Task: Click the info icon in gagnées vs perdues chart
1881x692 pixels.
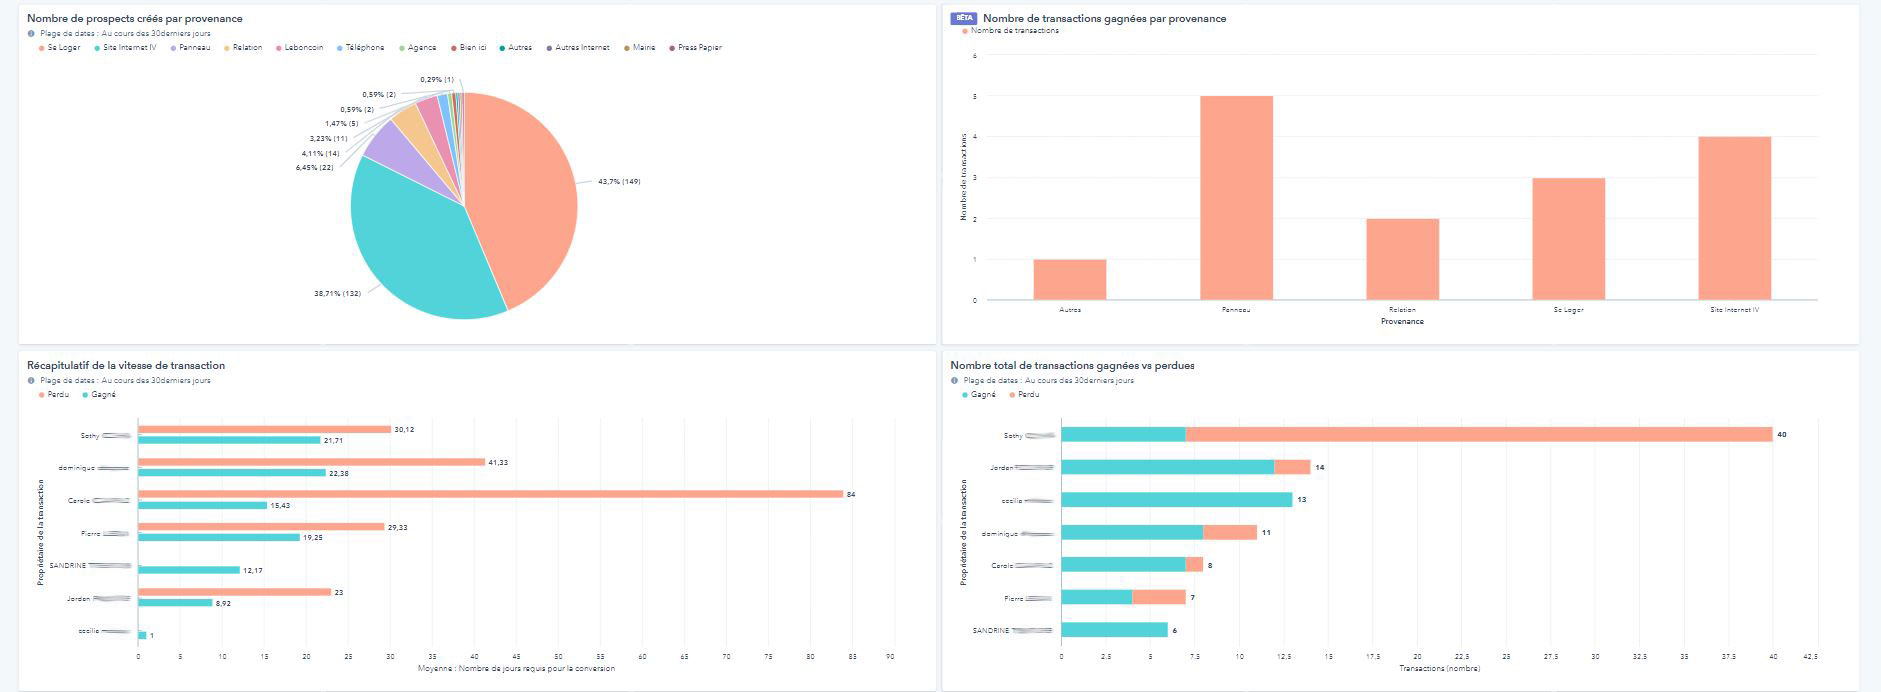Action: [x=955, y=380]
